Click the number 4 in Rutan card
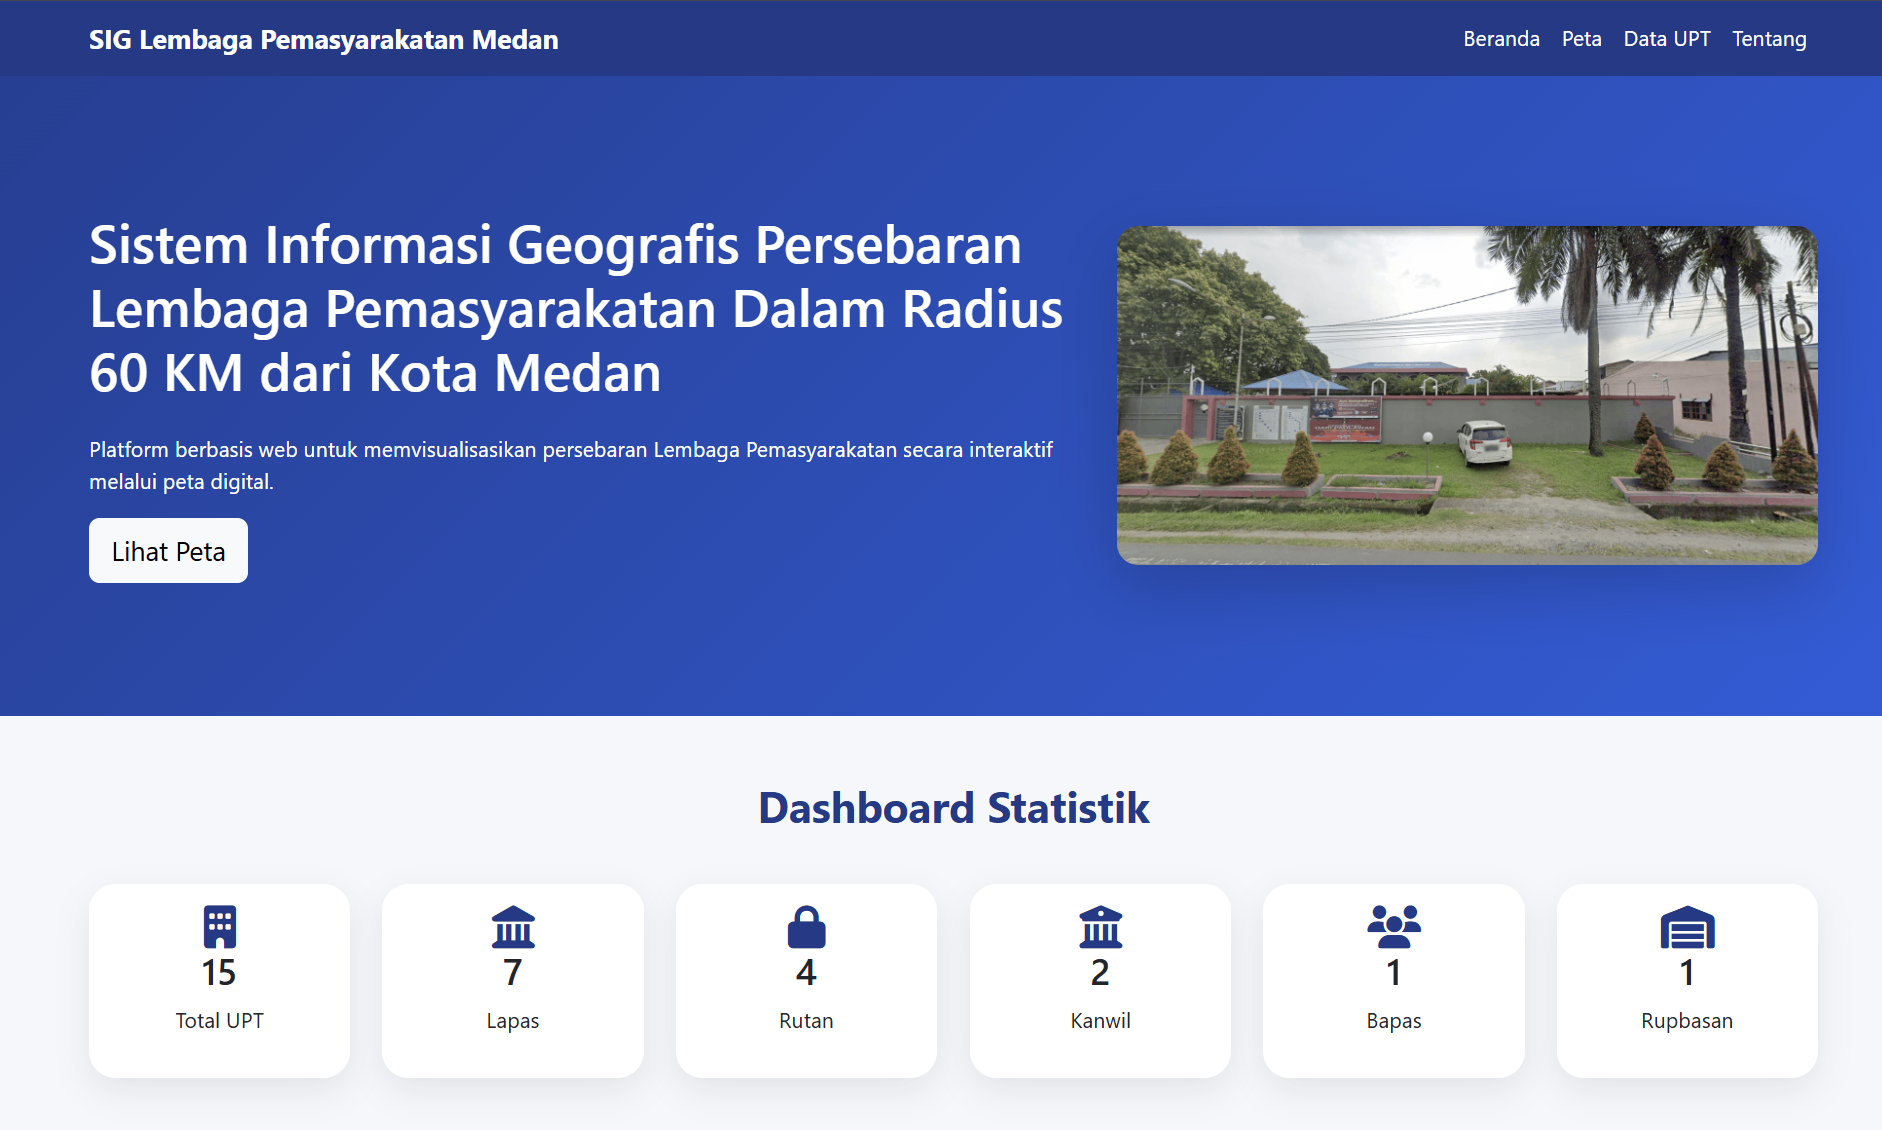The width and height of the screenshot is (1882, 1130). pos(806,973)
